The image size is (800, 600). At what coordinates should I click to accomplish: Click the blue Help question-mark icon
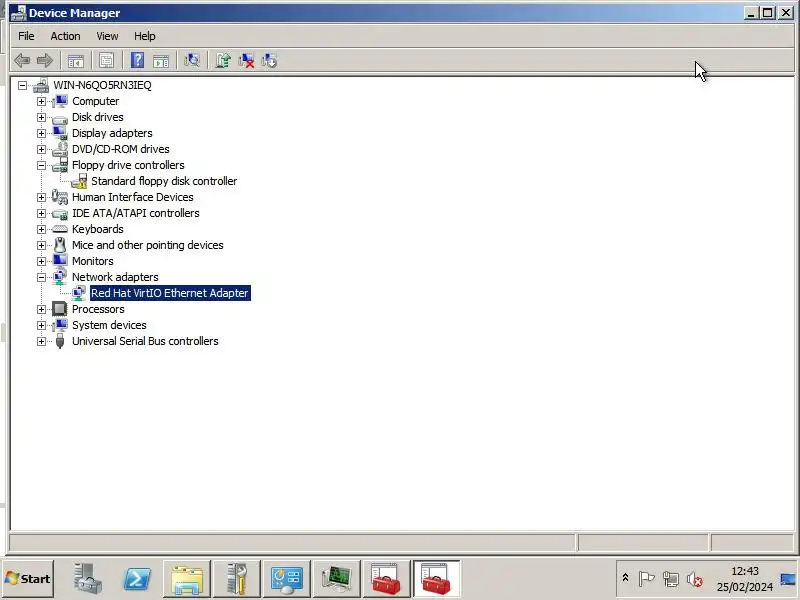[137, 60]
